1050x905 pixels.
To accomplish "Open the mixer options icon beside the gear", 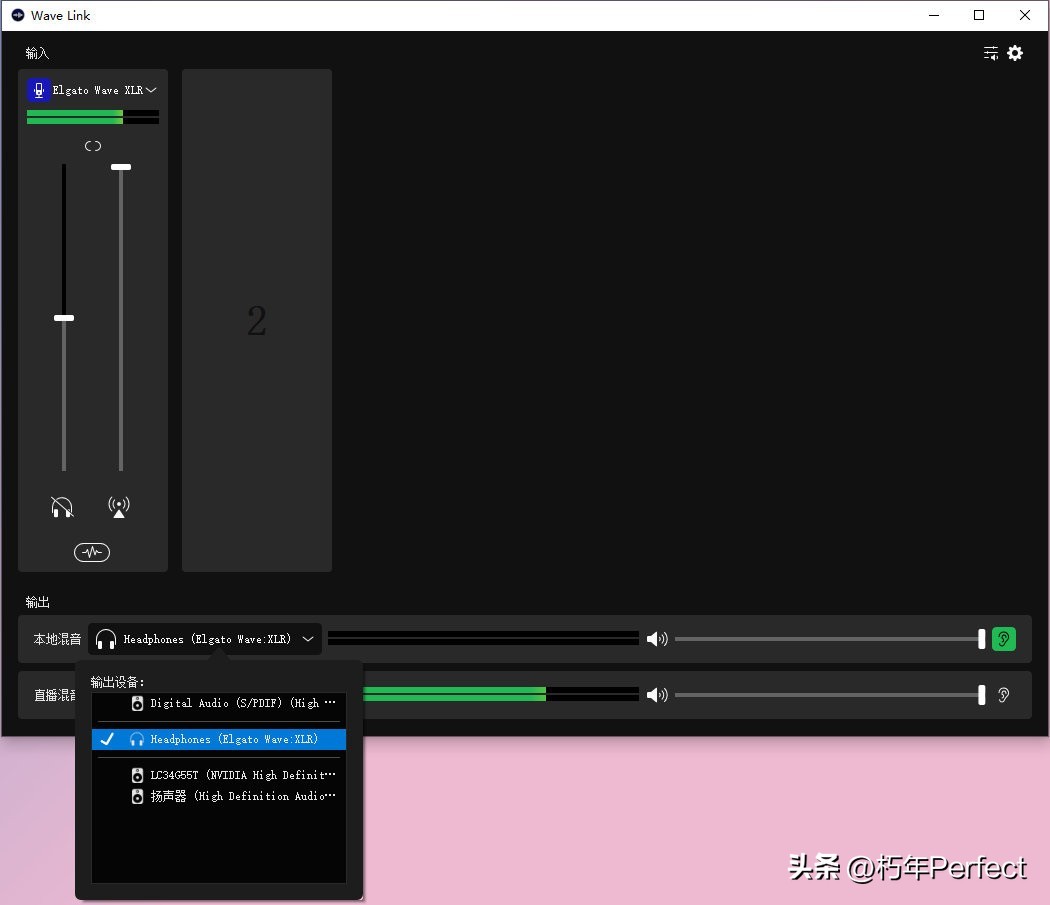I will (x=990, y=53).
